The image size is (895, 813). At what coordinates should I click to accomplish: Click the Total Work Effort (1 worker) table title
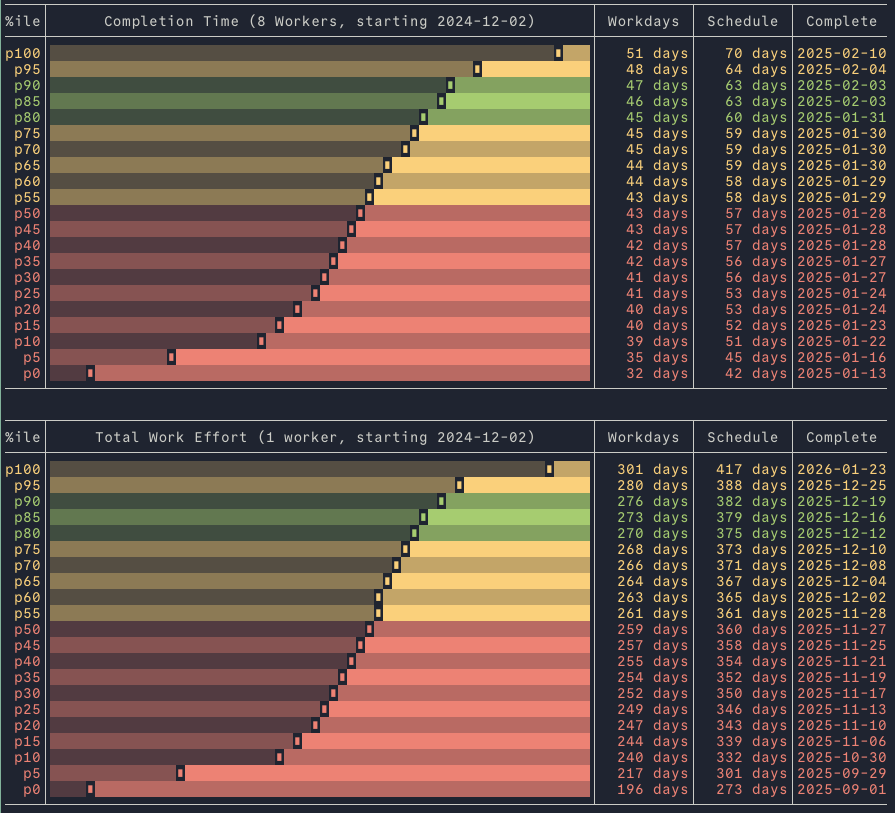315,437
